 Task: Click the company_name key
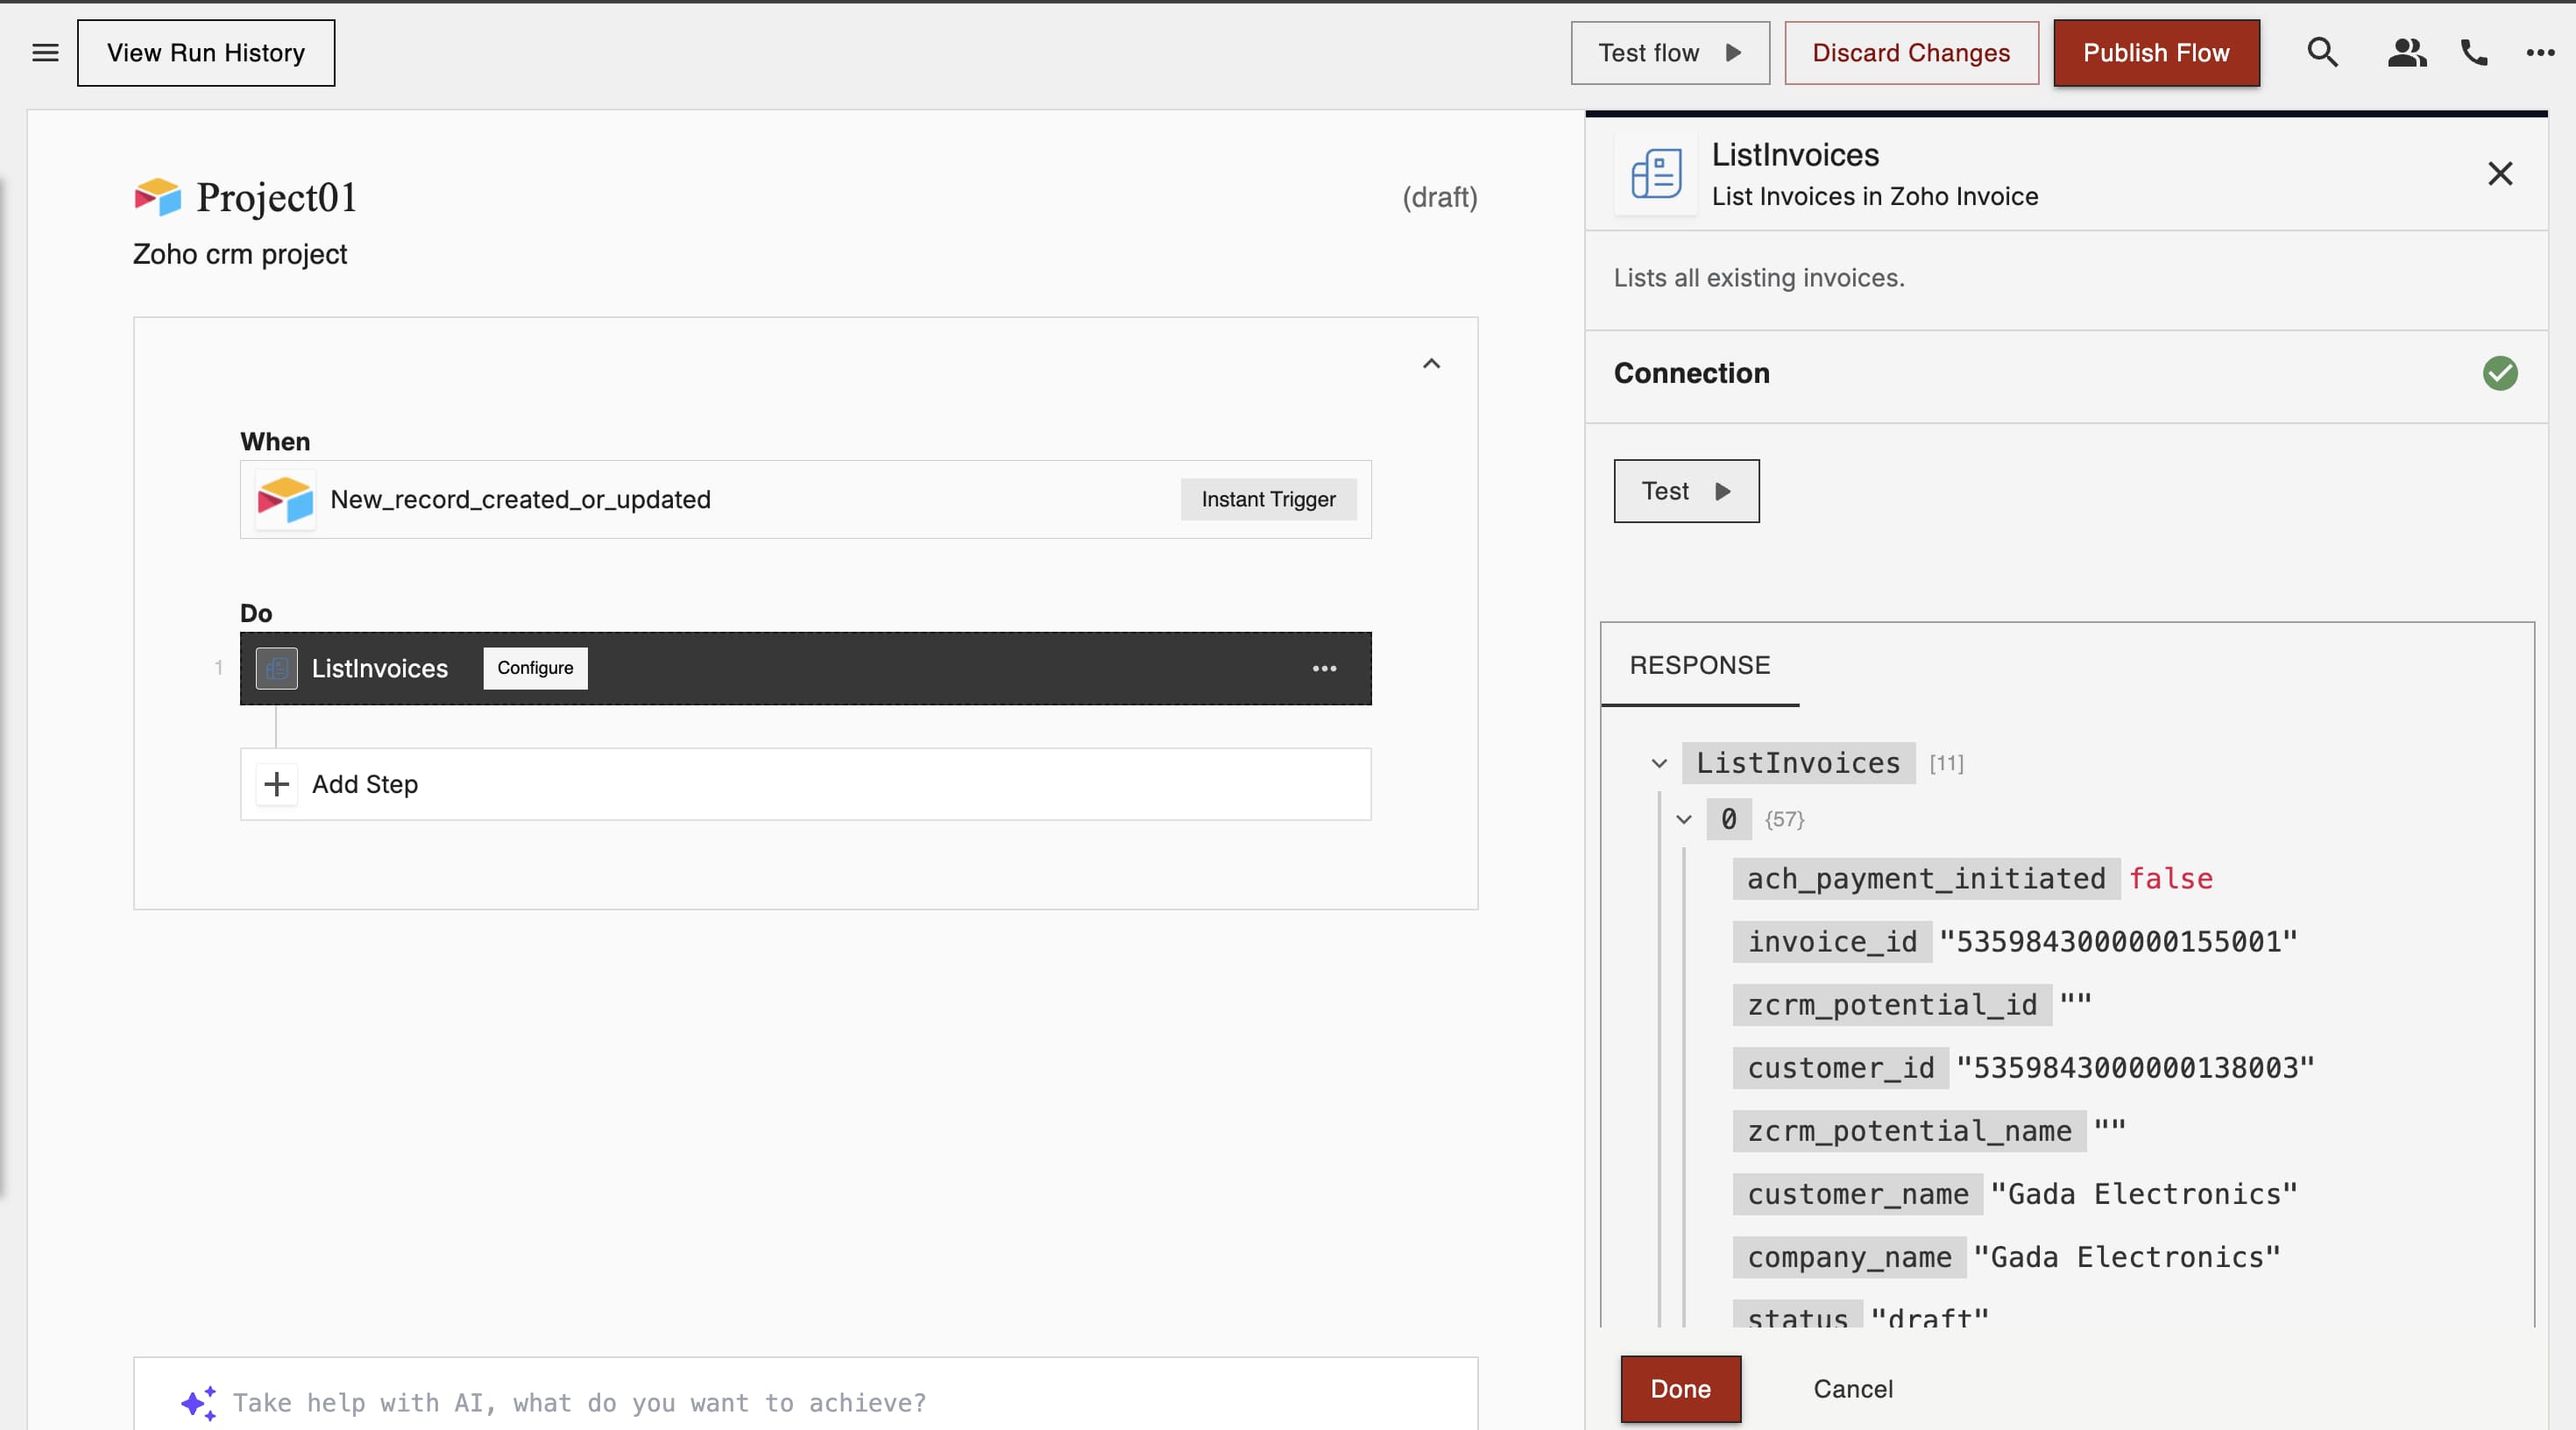1849,1256
